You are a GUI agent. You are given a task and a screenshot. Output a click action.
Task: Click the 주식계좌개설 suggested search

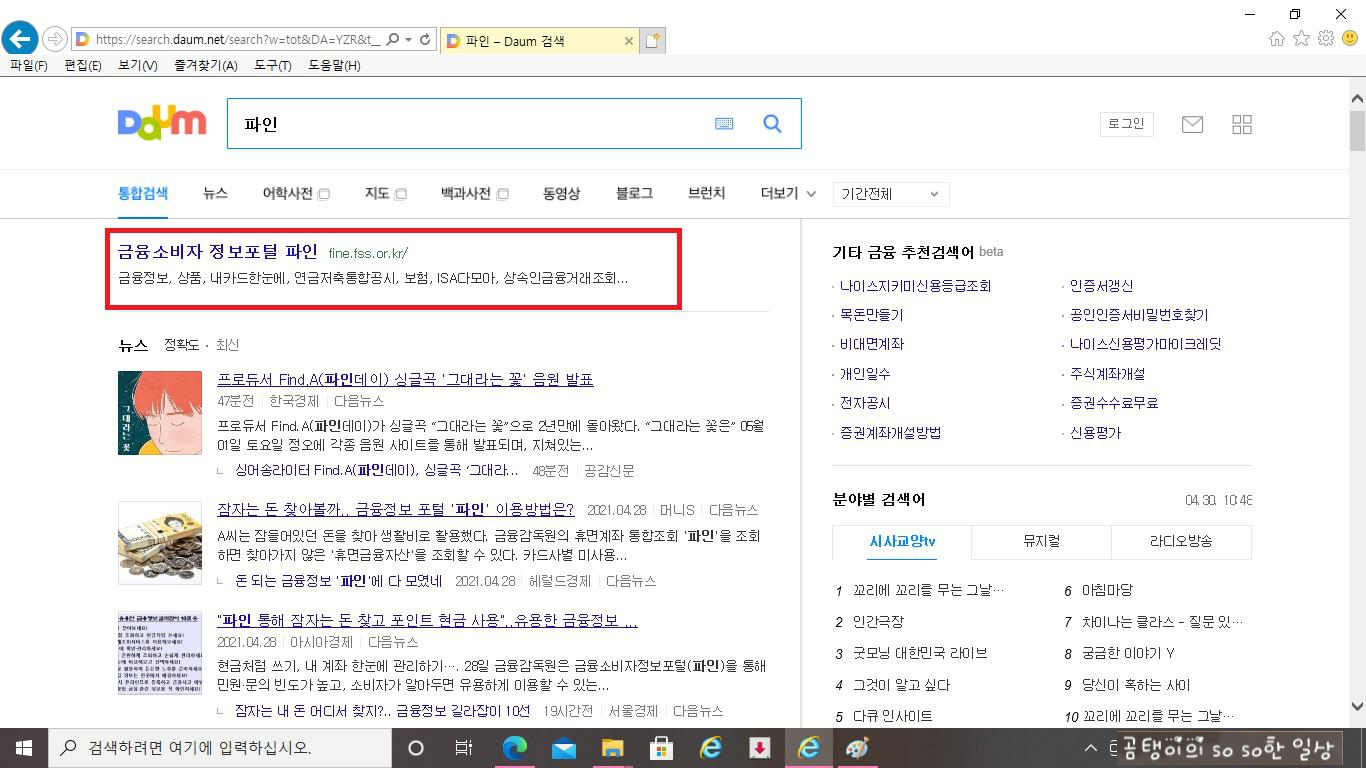pyautogui.click(x=1107, y=374)
